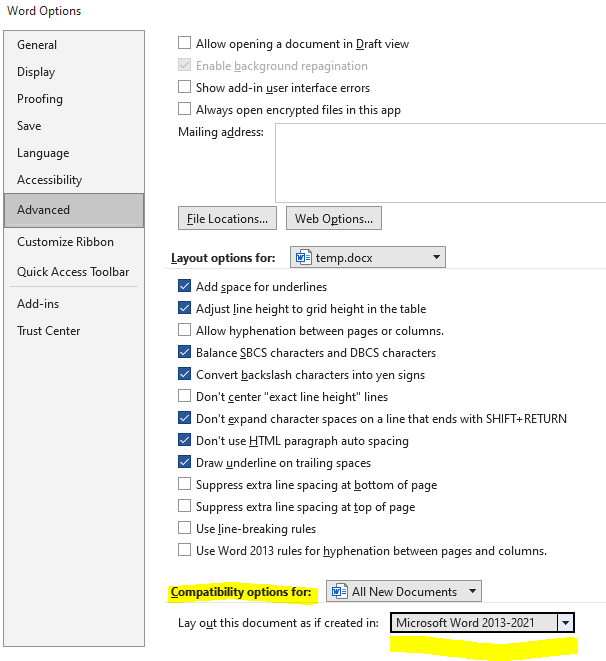Click the Lay out this document as if created in label
This screenshot has width=606, height=661.
point(278,623)
